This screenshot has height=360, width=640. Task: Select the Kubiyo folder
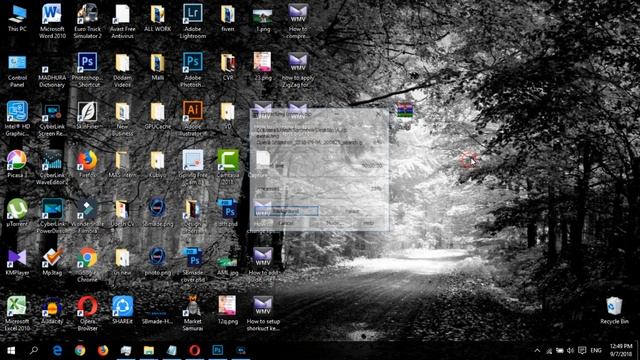[158, 164]
